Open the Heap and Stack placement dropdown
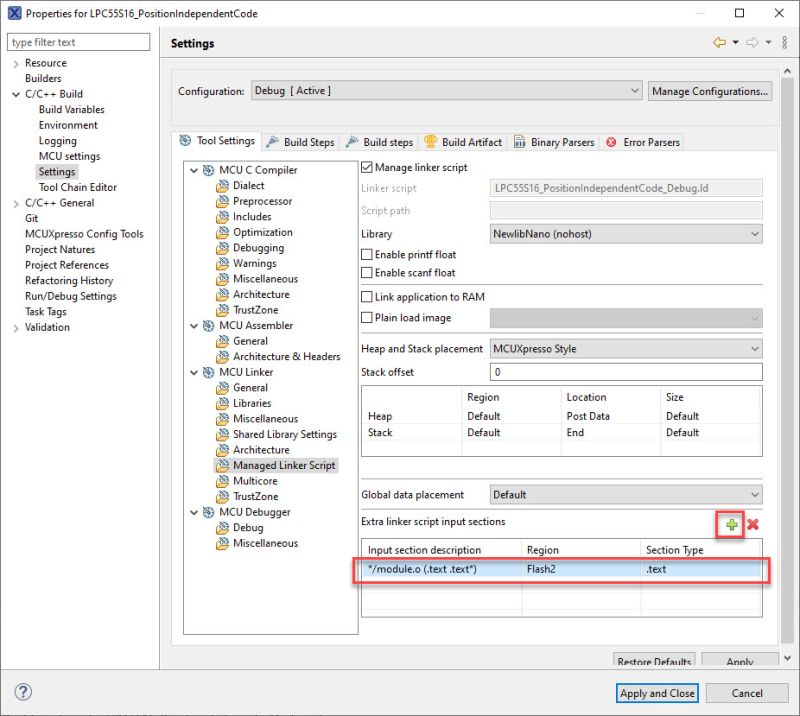 point(620,348)
